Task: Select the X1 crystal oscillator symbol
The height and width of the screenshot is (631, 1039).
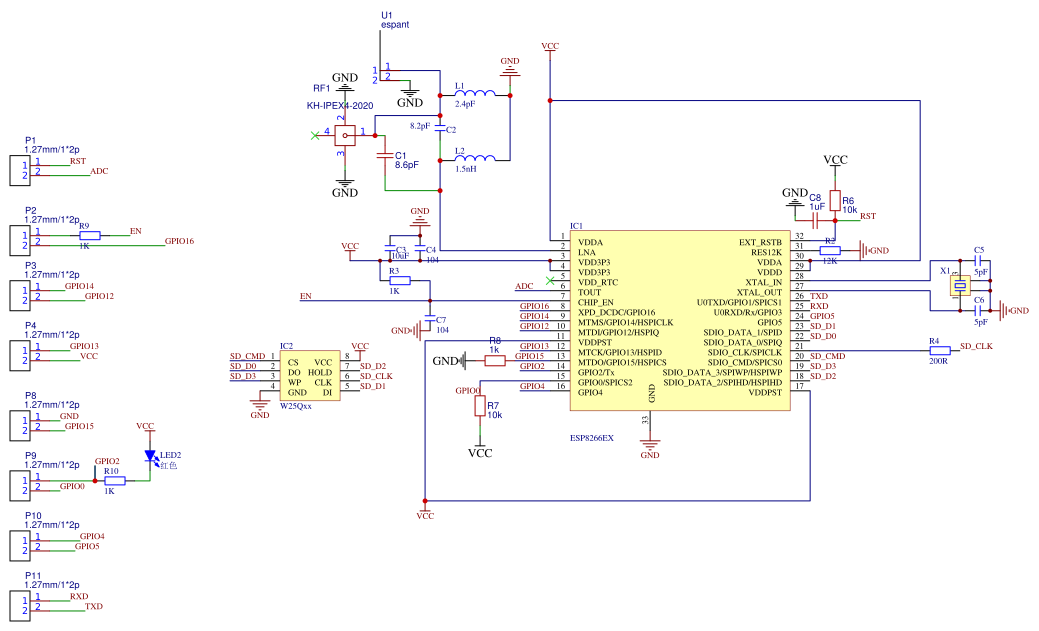Action: (959, 286)
